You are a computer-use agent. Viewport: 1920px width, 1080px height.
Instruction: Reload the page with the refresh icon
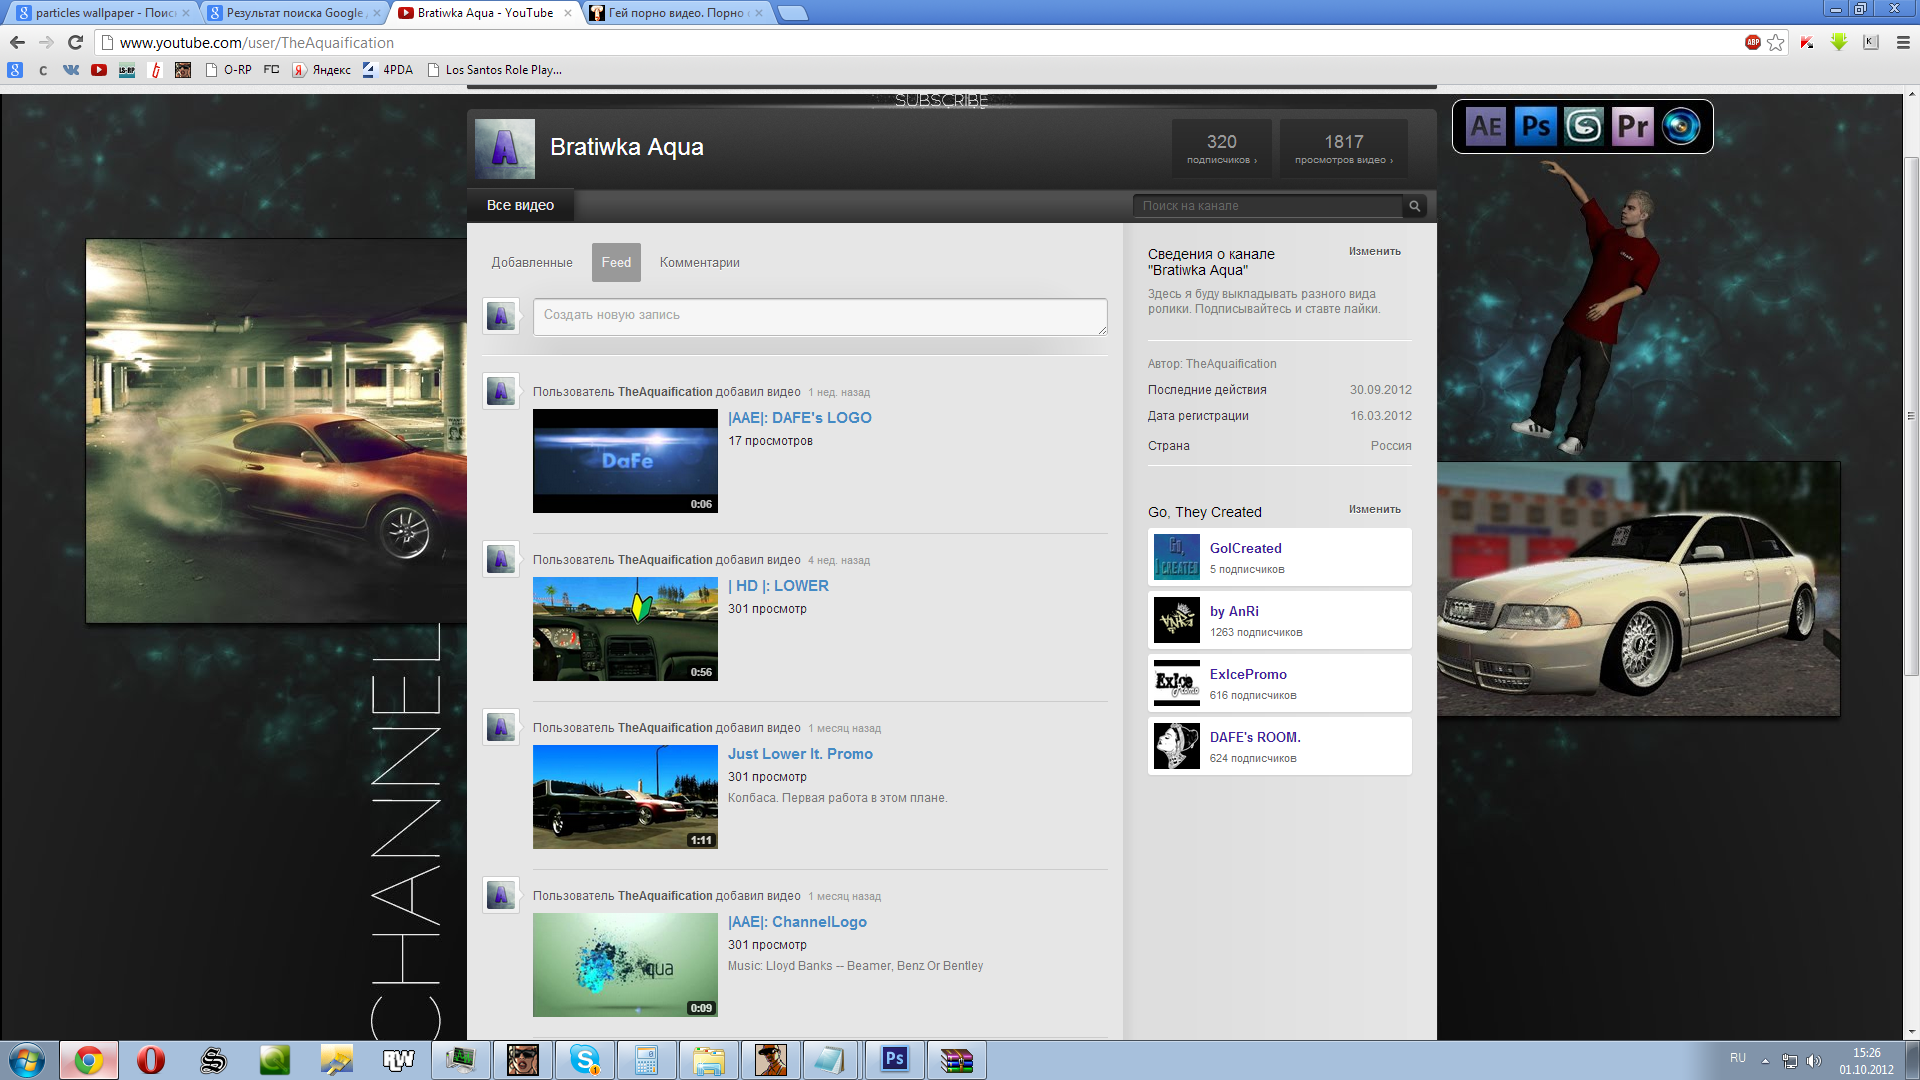pos(75,42)
